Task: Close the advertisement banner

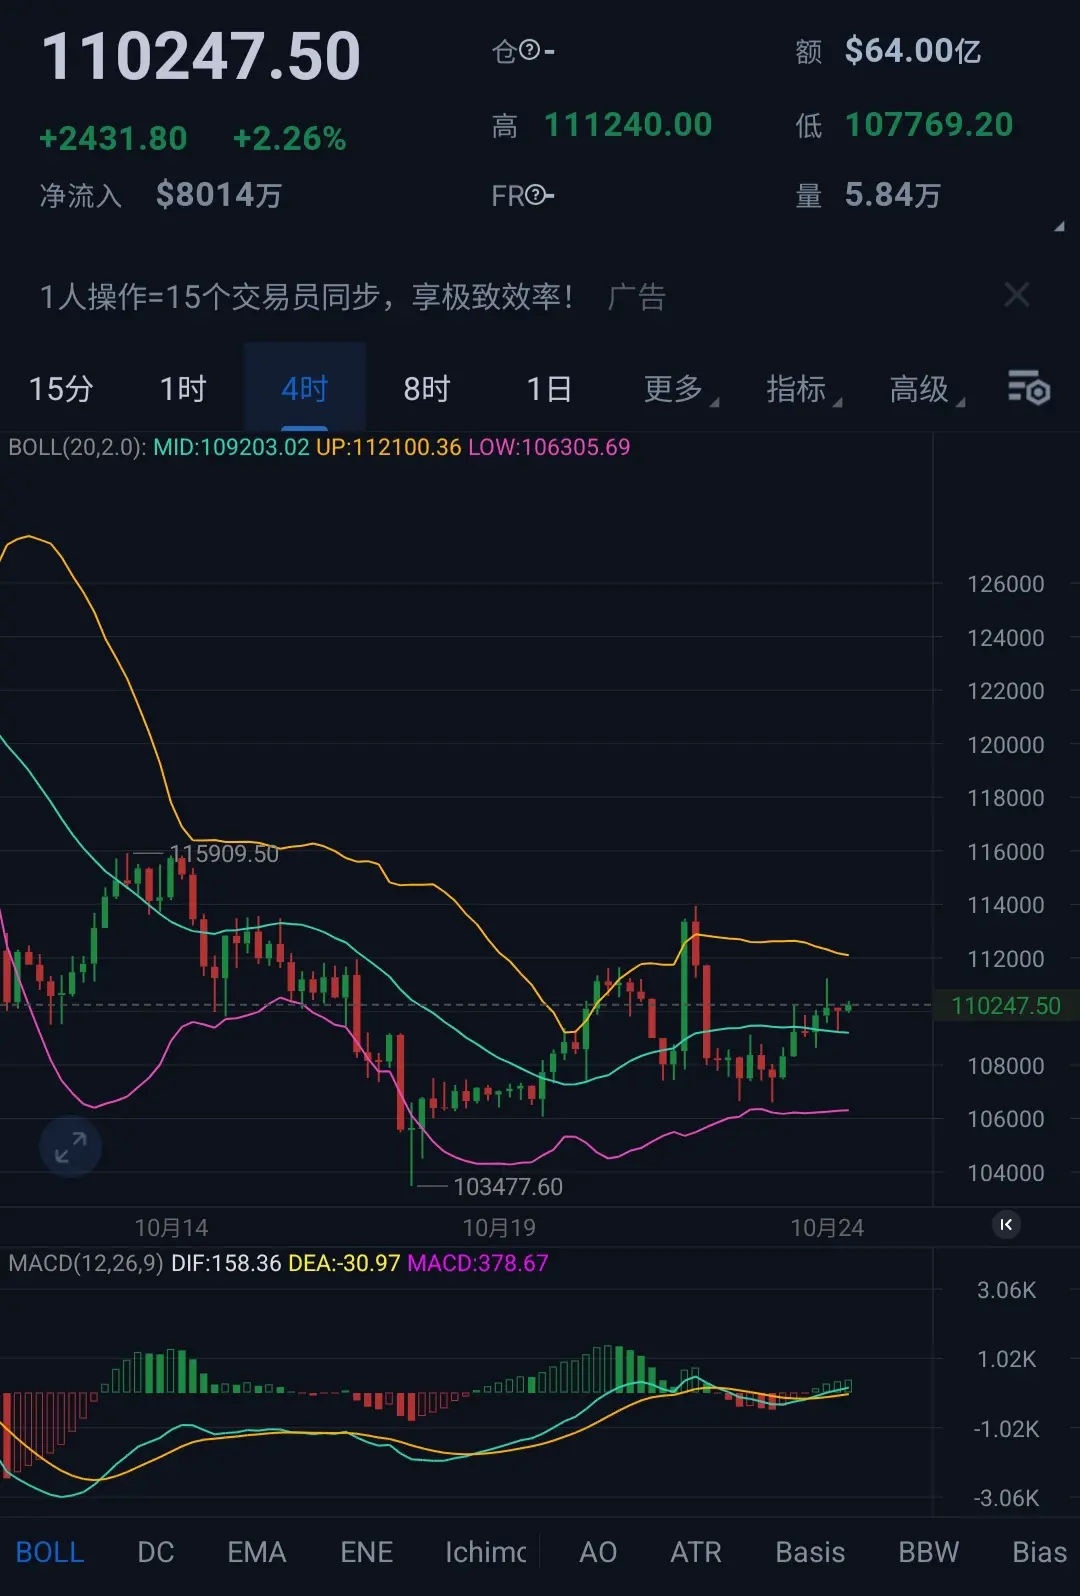Action: (1017, 295)
